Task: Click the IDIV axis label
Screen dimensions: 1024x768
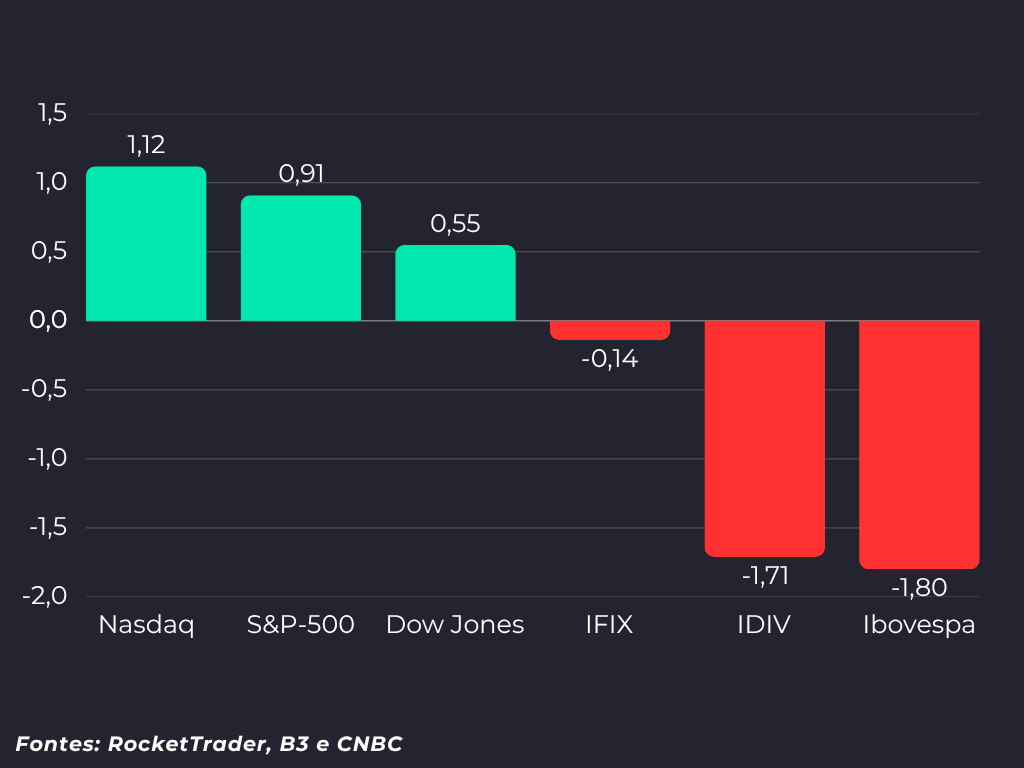Action: 764,625
